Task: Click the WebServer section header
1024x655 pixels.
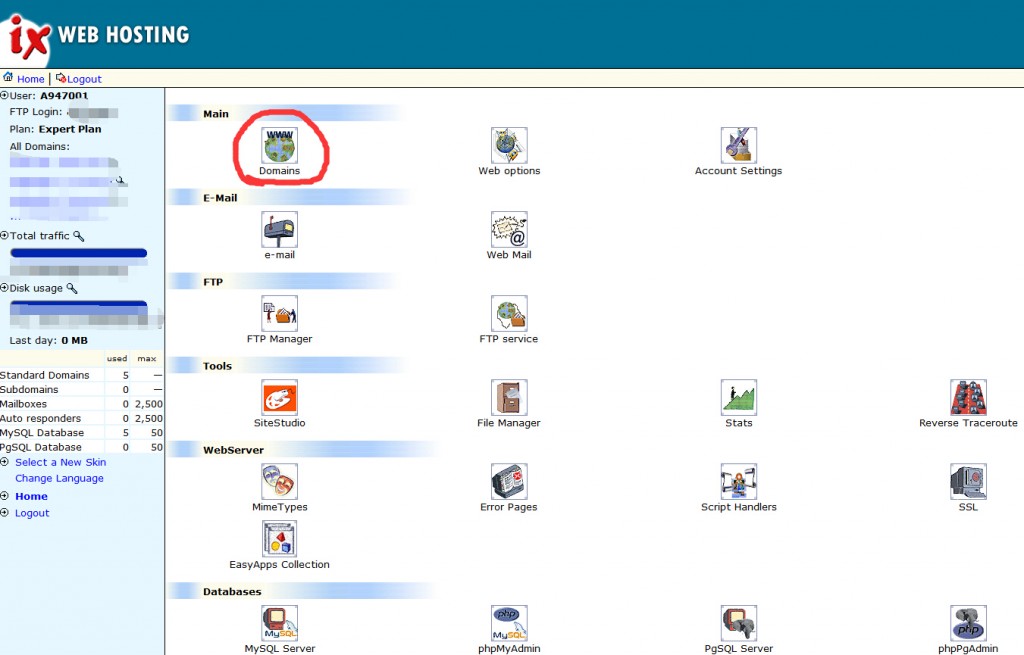Action: [x=233, y=450]
